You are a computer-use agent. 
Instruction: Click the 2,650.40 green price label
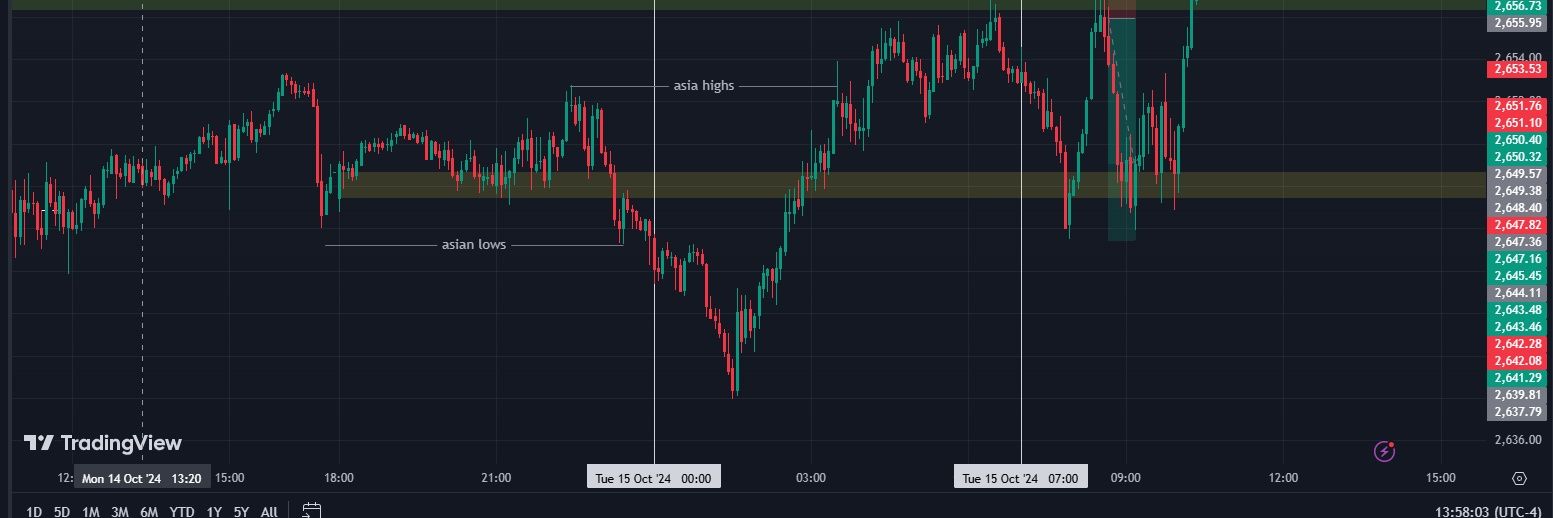coord(1518,139)
